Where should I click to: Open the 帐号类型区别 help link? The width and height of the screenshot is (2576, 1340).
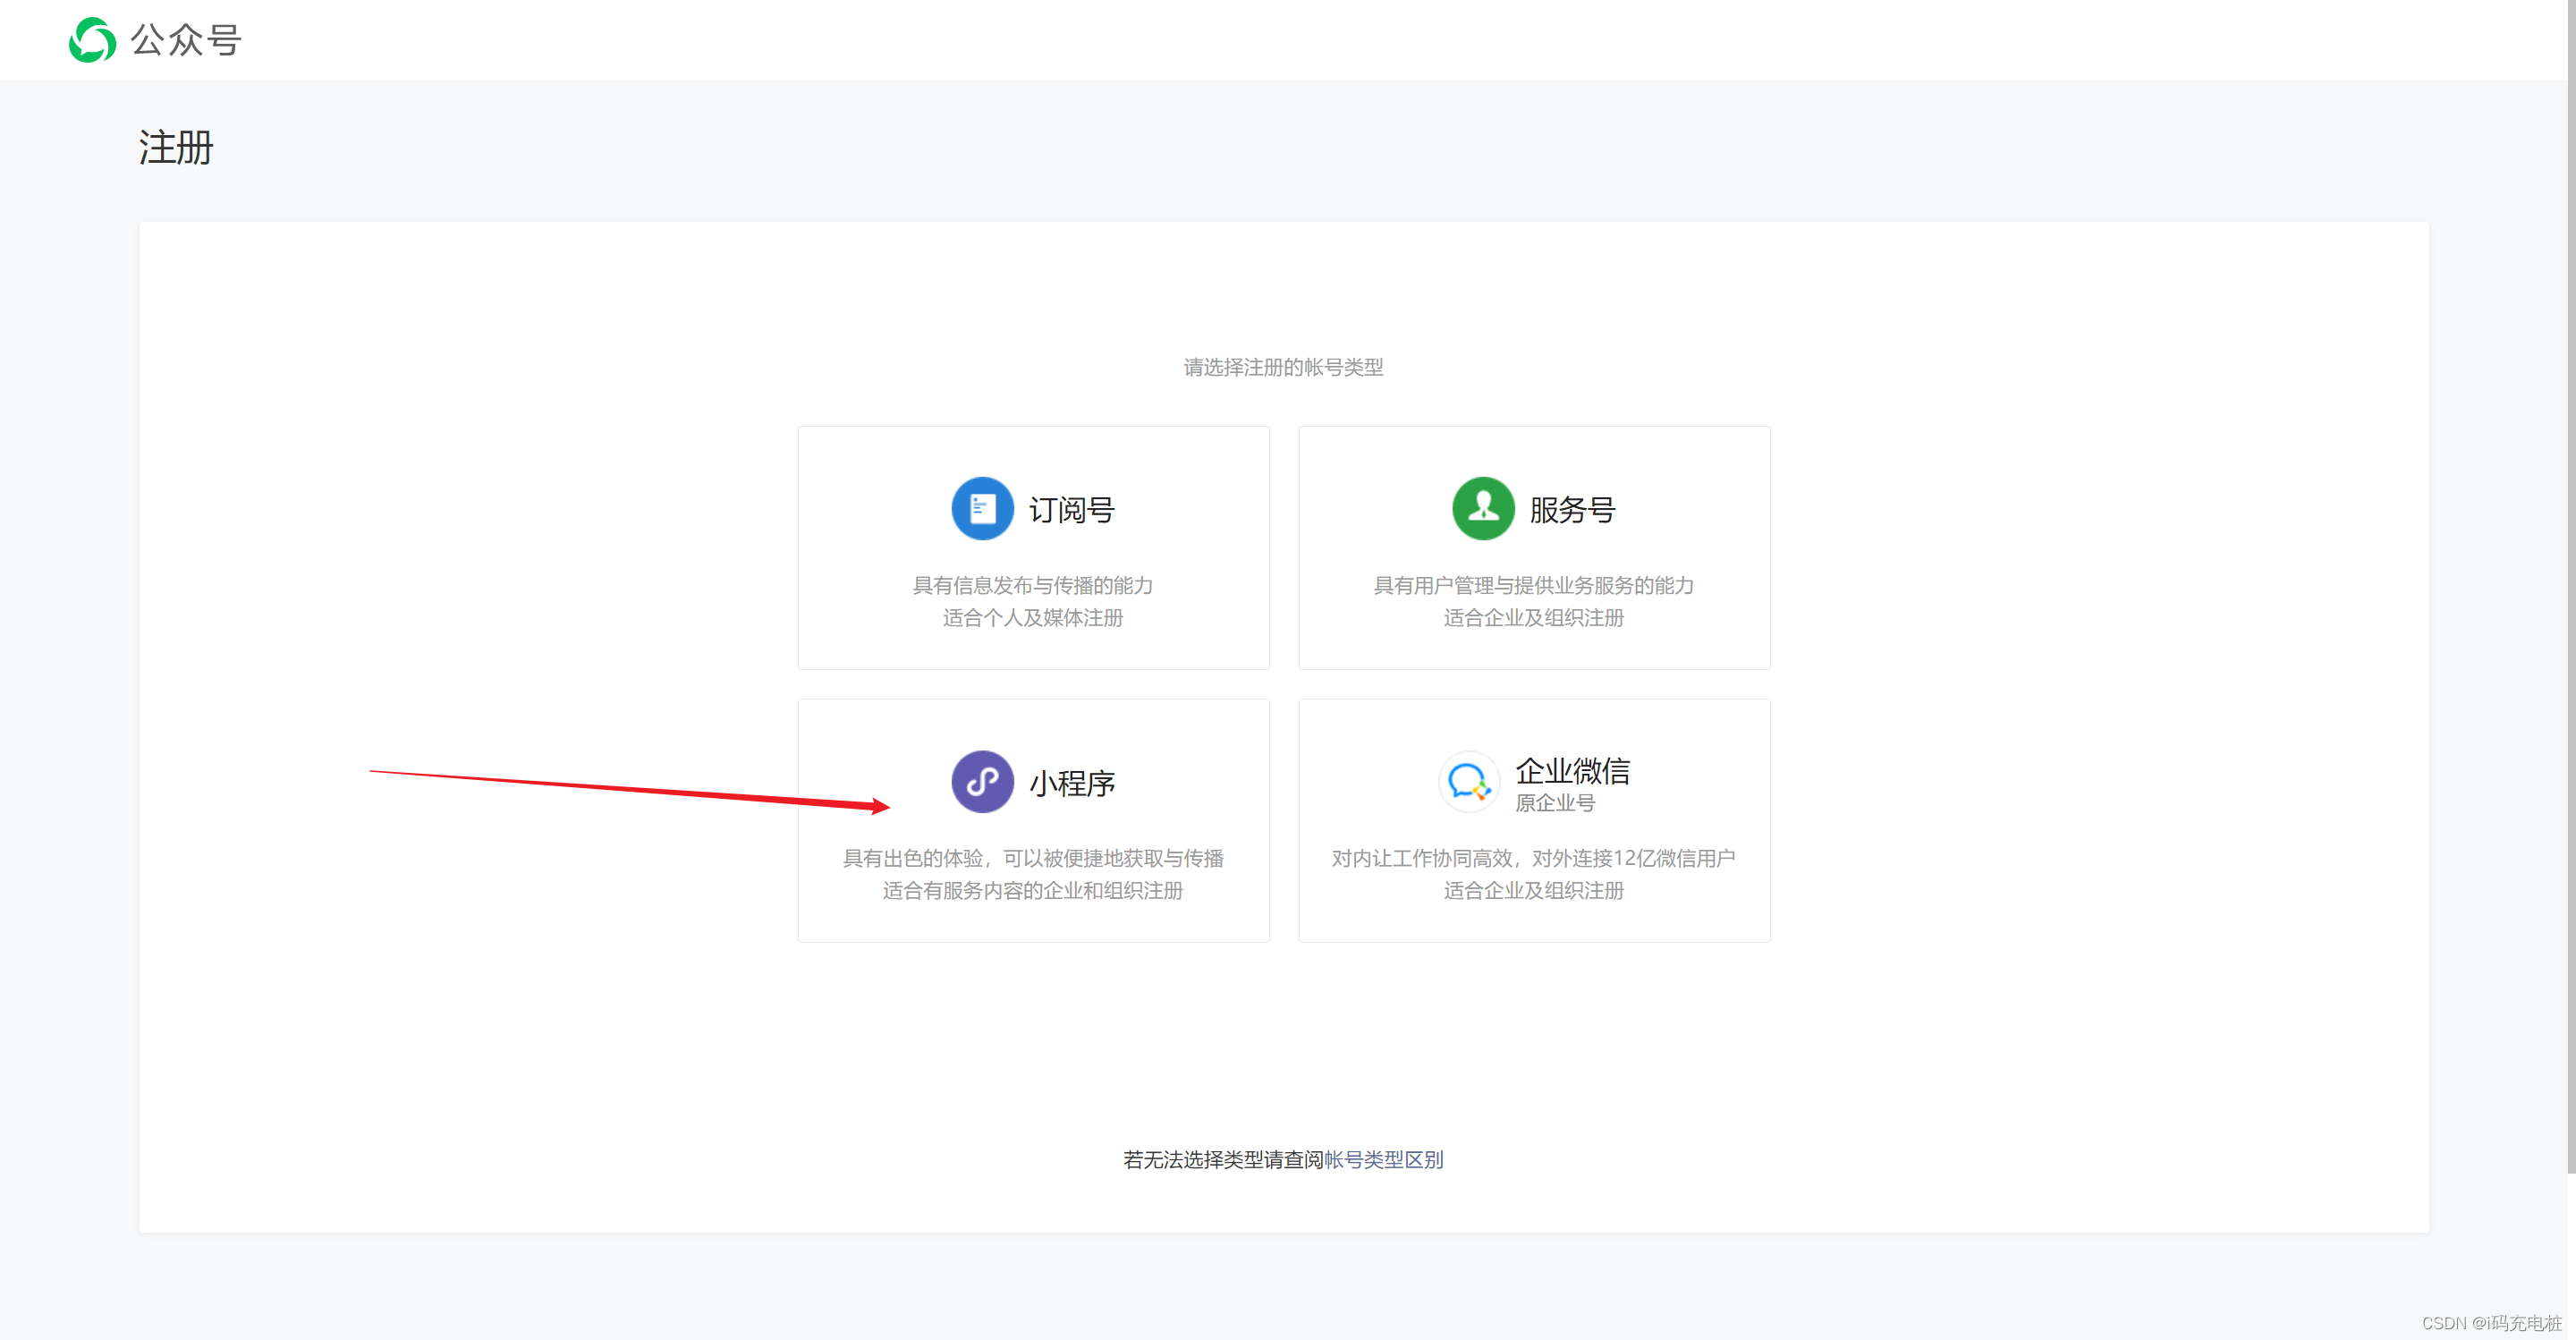(1383, 1159)
